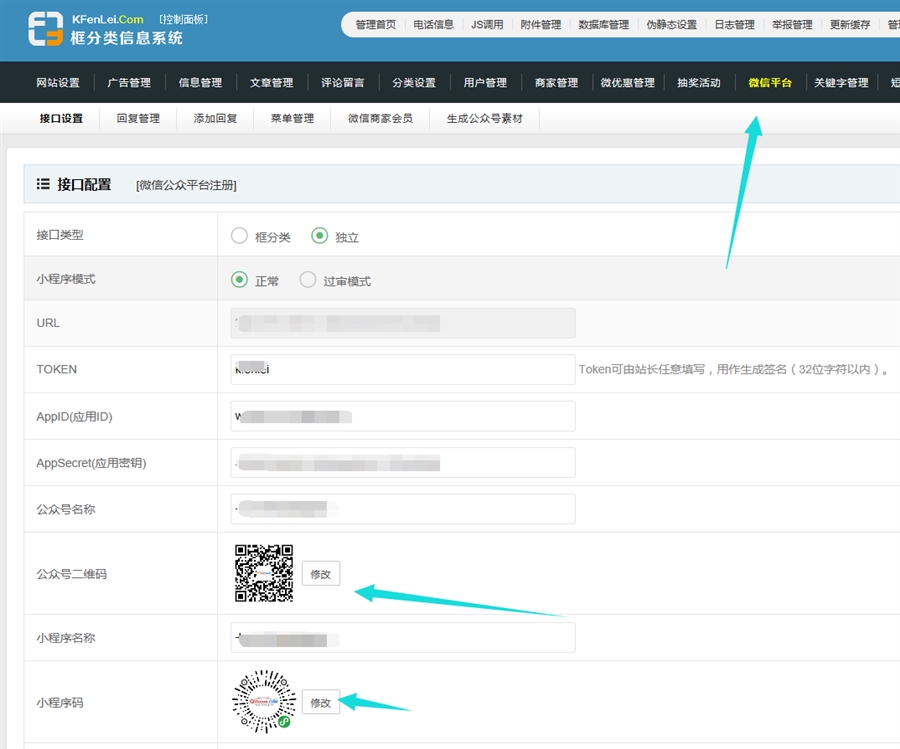Choose 正常 mini program mode
900x749 pixels.
click(x=239, y=280)
